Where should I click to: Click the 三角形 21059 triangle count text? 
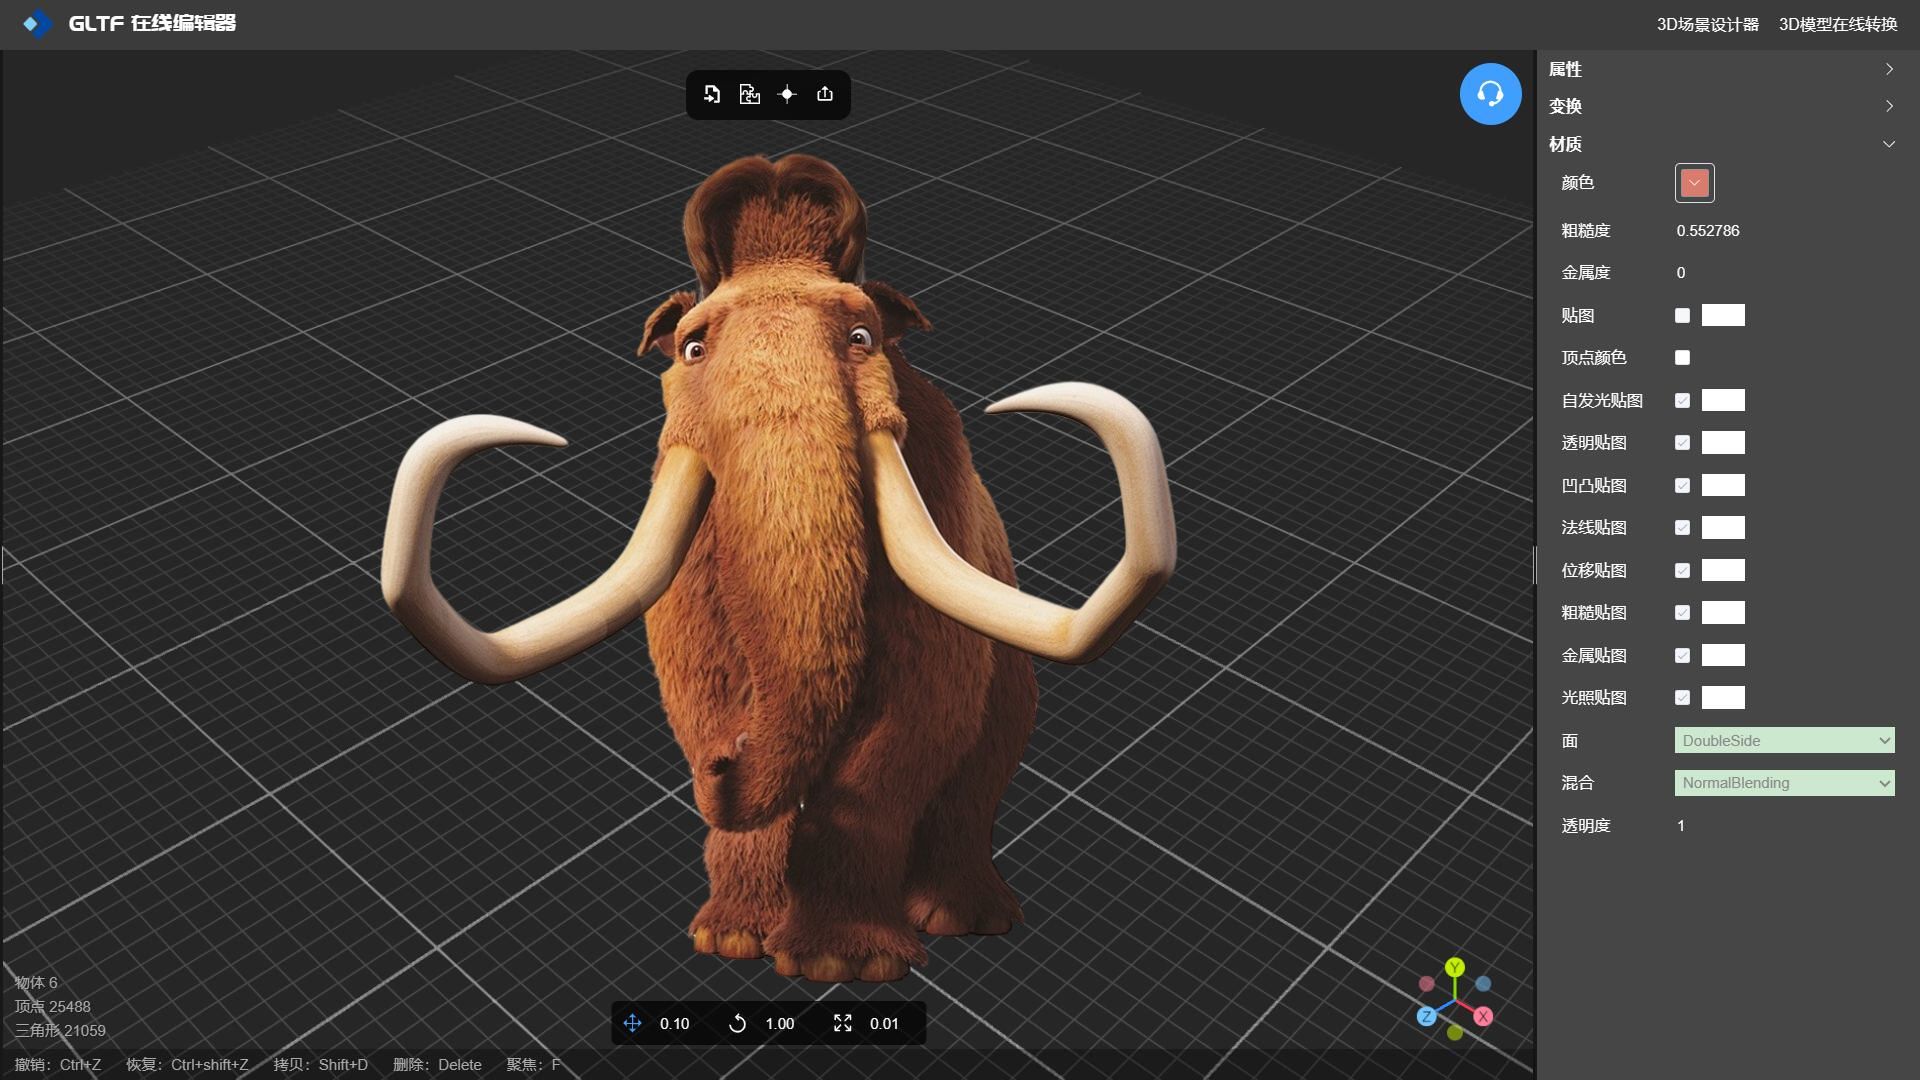[x=60, y=1030]
